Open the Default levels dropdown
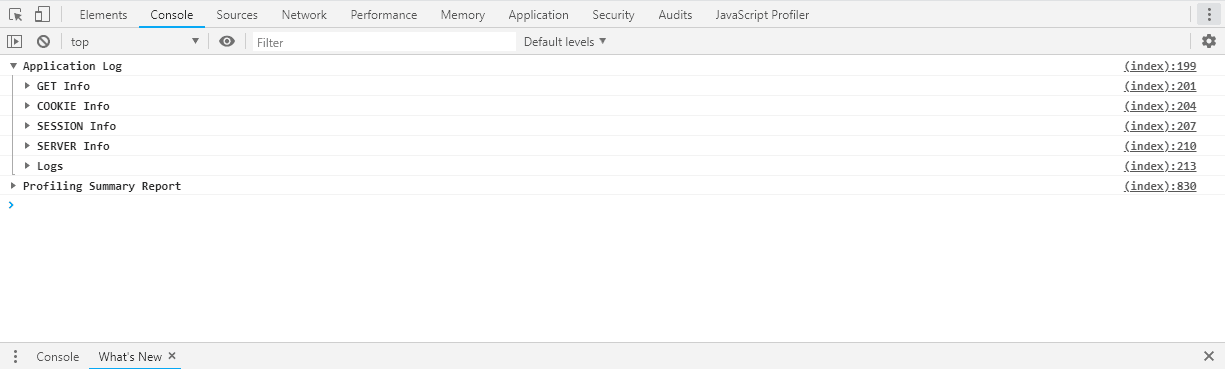 point(565,42)
